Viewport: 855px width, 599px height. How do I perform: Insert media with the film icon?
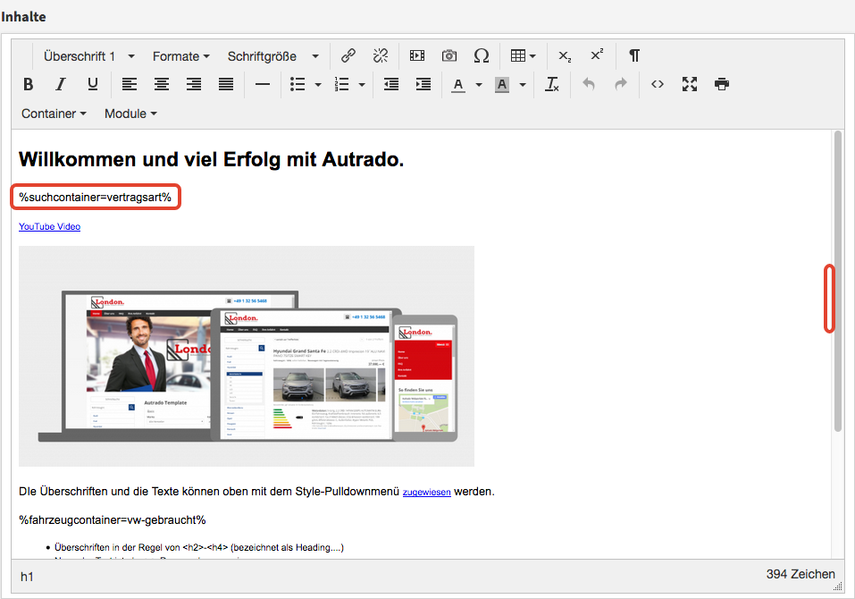point(417,56)
